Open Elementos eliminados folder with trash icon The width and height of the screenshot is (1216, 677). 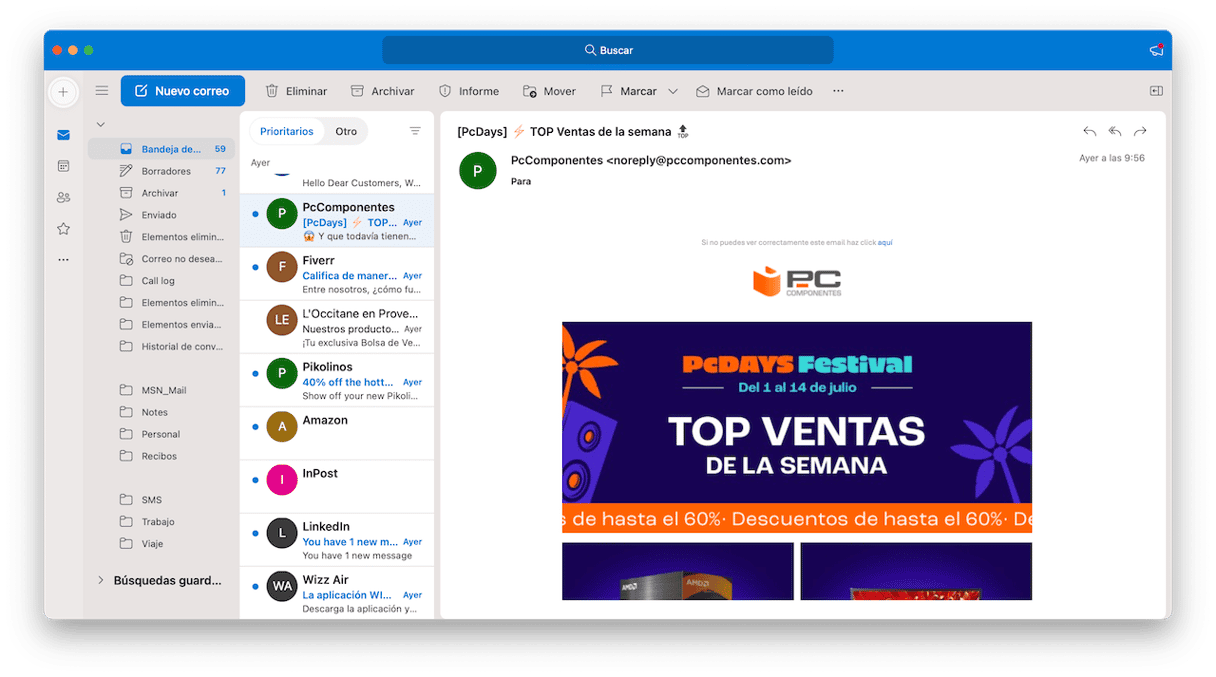click(x=161, y=237)
